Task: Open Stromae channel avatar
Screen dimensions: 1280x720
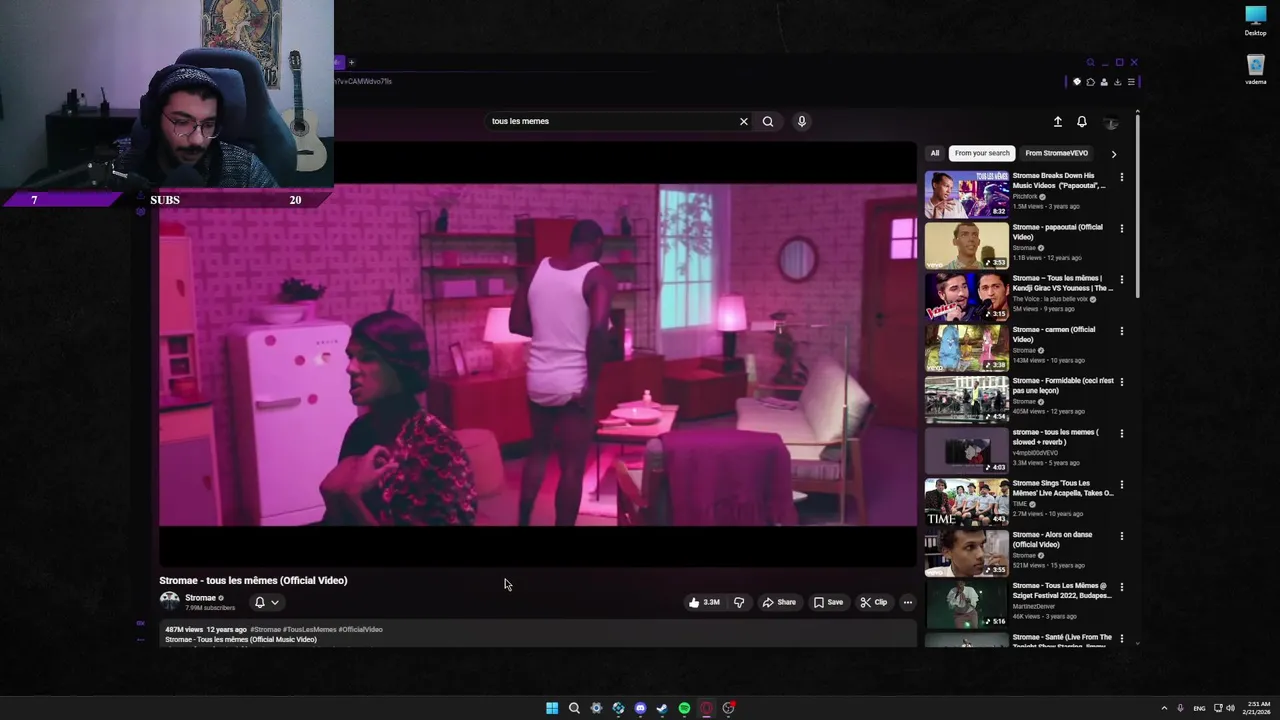Action: tap(169, 601)
